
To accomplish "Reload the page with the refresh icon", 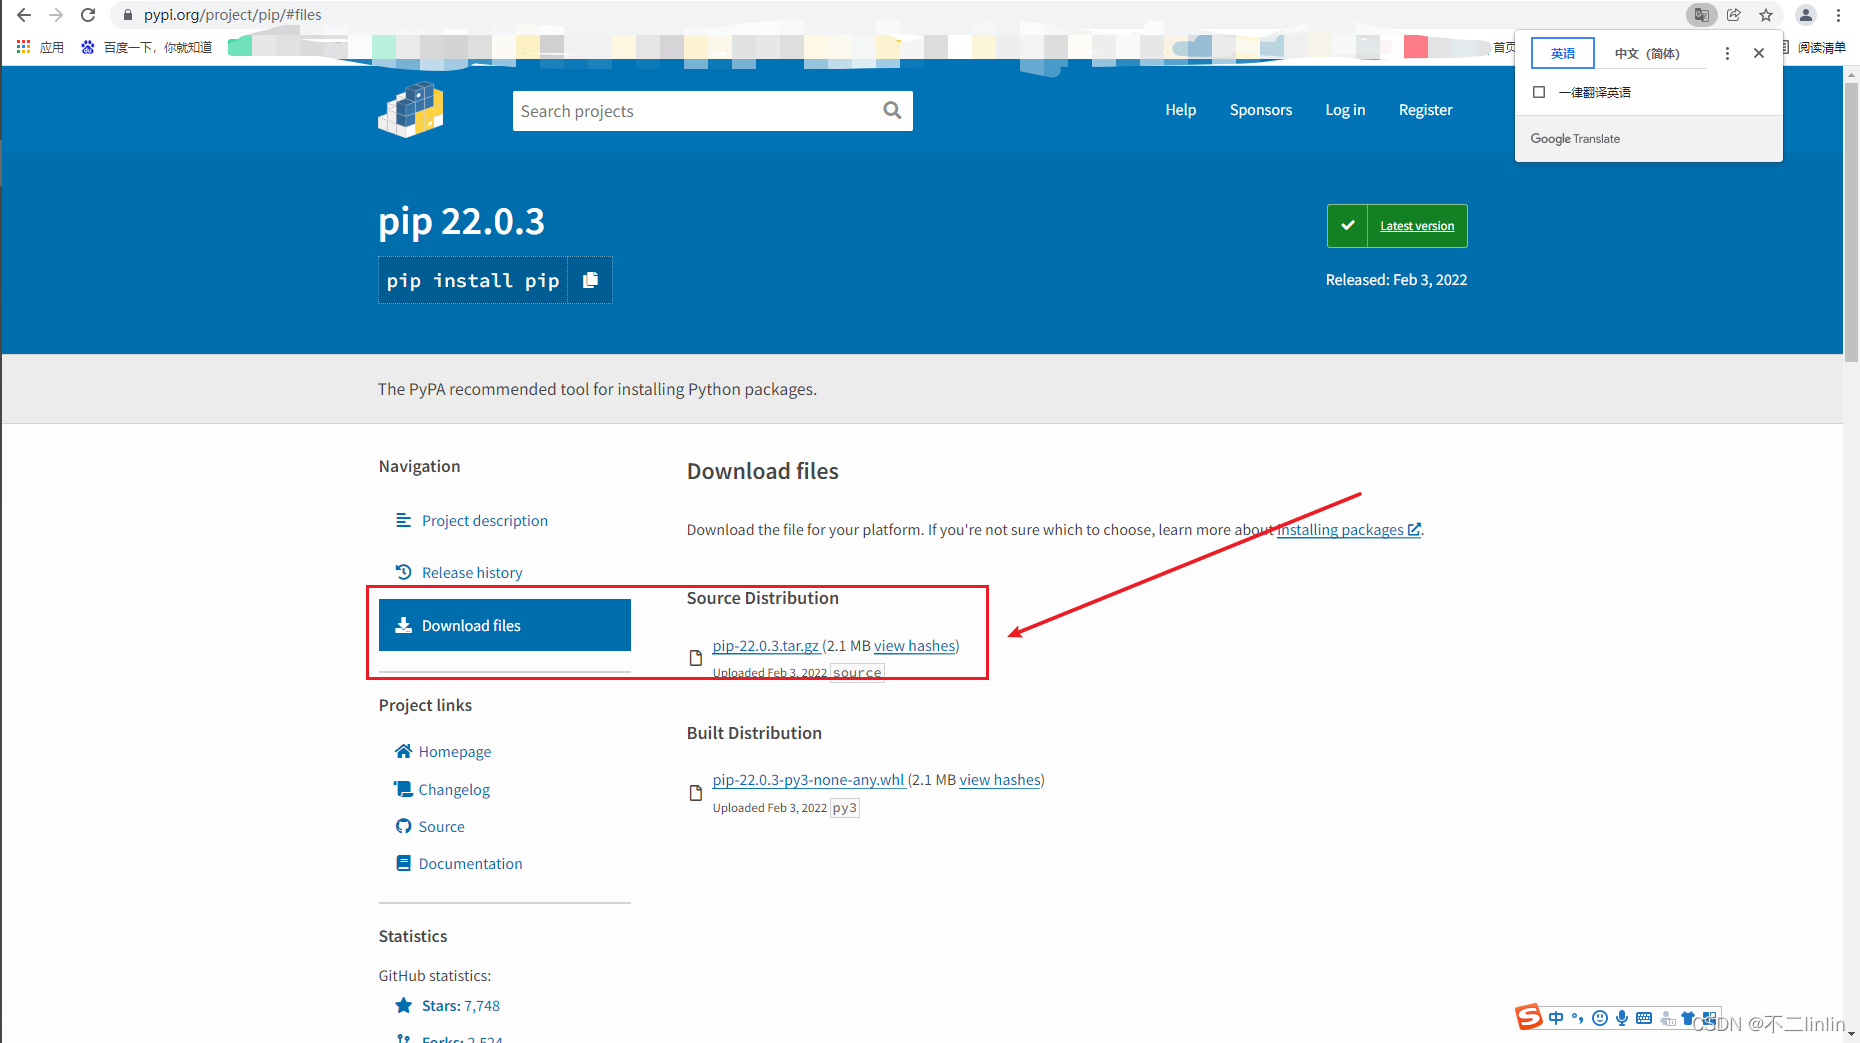I will pyautogui.click(x=88, y=15).
